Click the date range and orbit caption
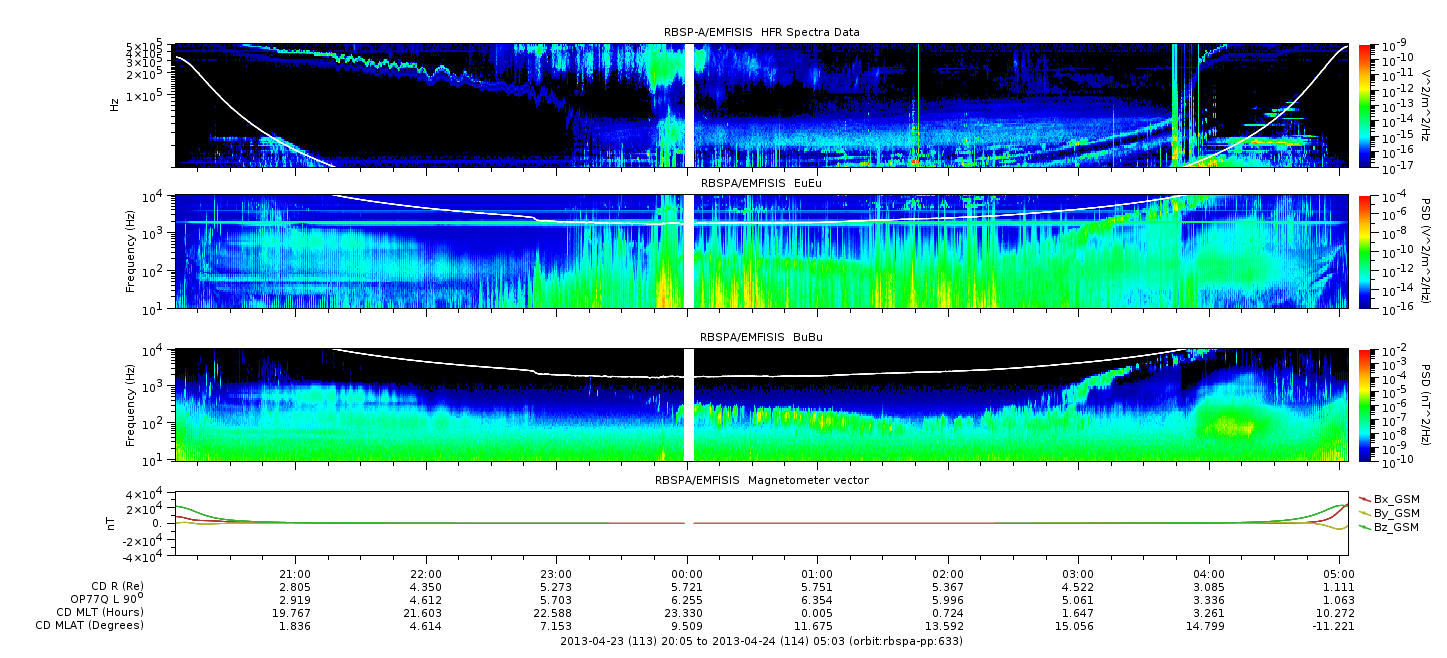This screenshot has height=658, width=1447. click(x=761, y=641)
